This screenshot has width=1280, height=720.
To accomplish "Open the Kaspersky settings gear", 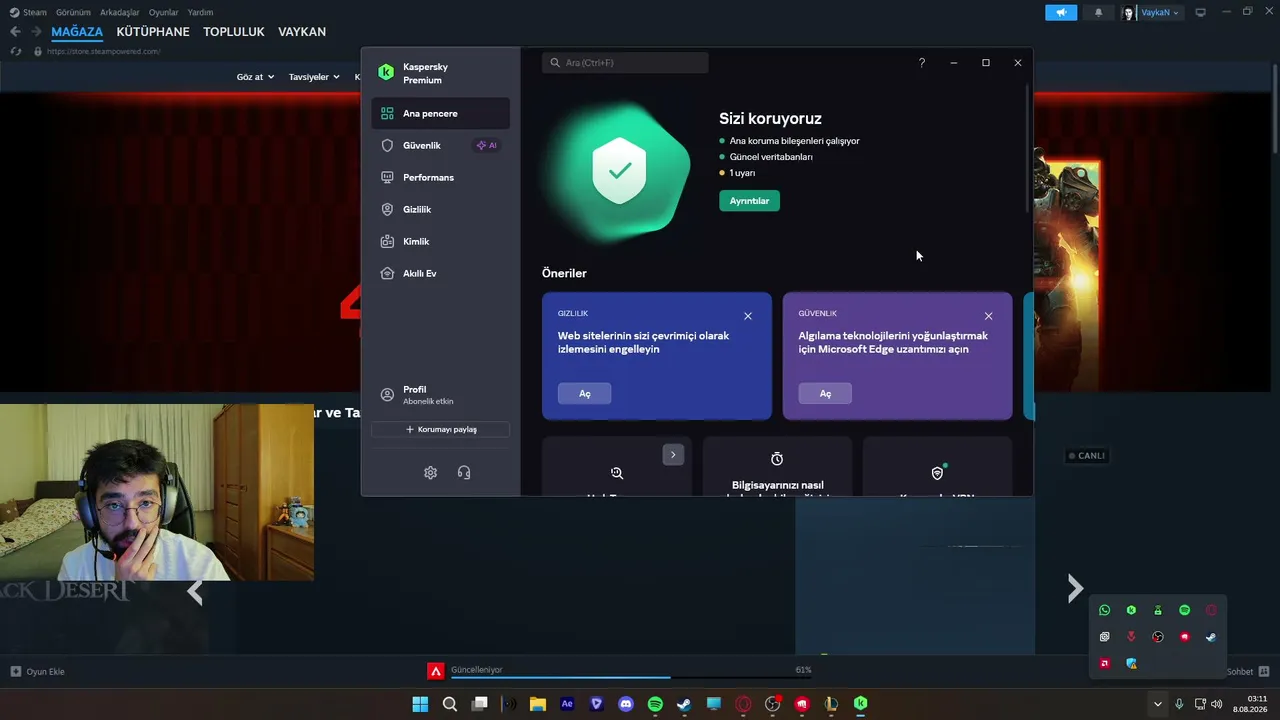I will (x=430, y=473).
